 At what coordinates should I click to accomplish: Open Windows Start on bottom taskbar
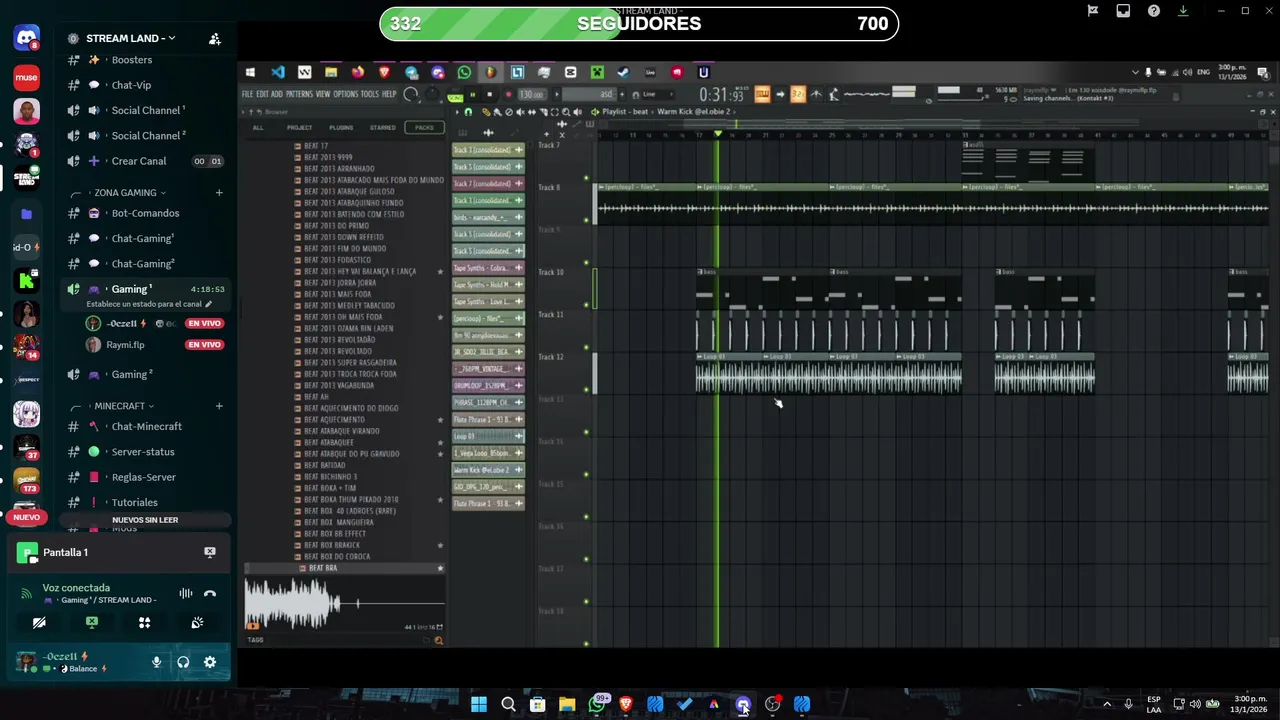click(x=479, y=705)
